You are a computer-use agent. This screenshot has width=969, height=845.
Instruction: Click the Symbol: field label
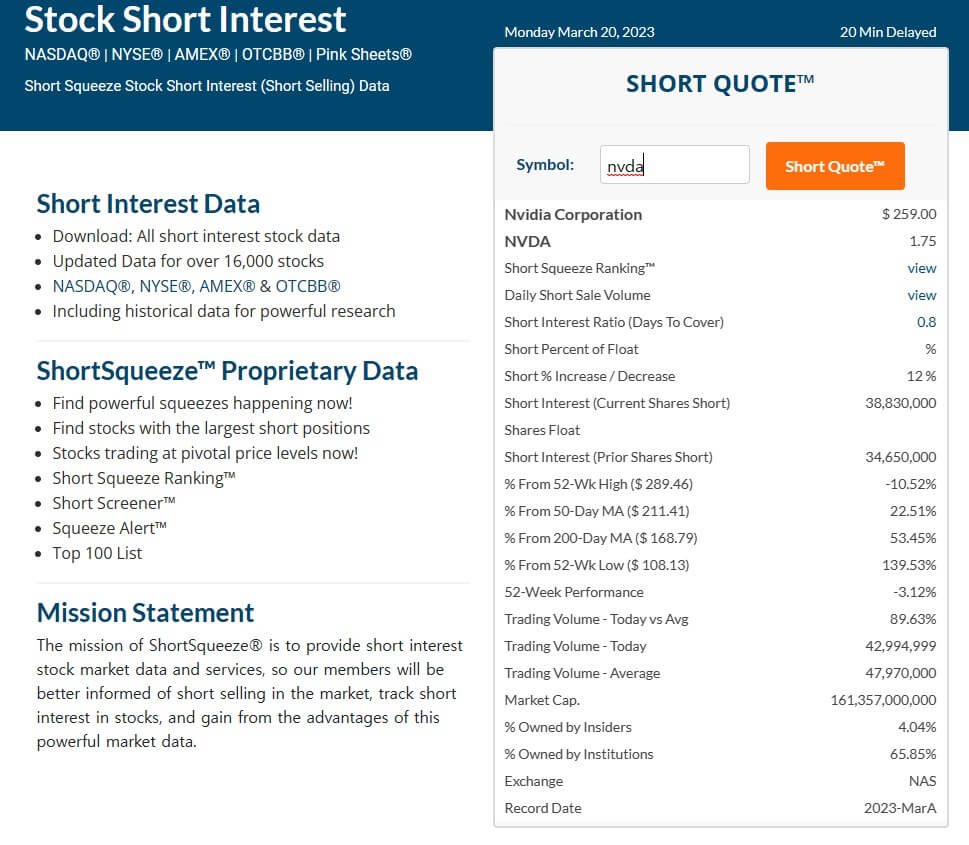click(x=545, y=165)
